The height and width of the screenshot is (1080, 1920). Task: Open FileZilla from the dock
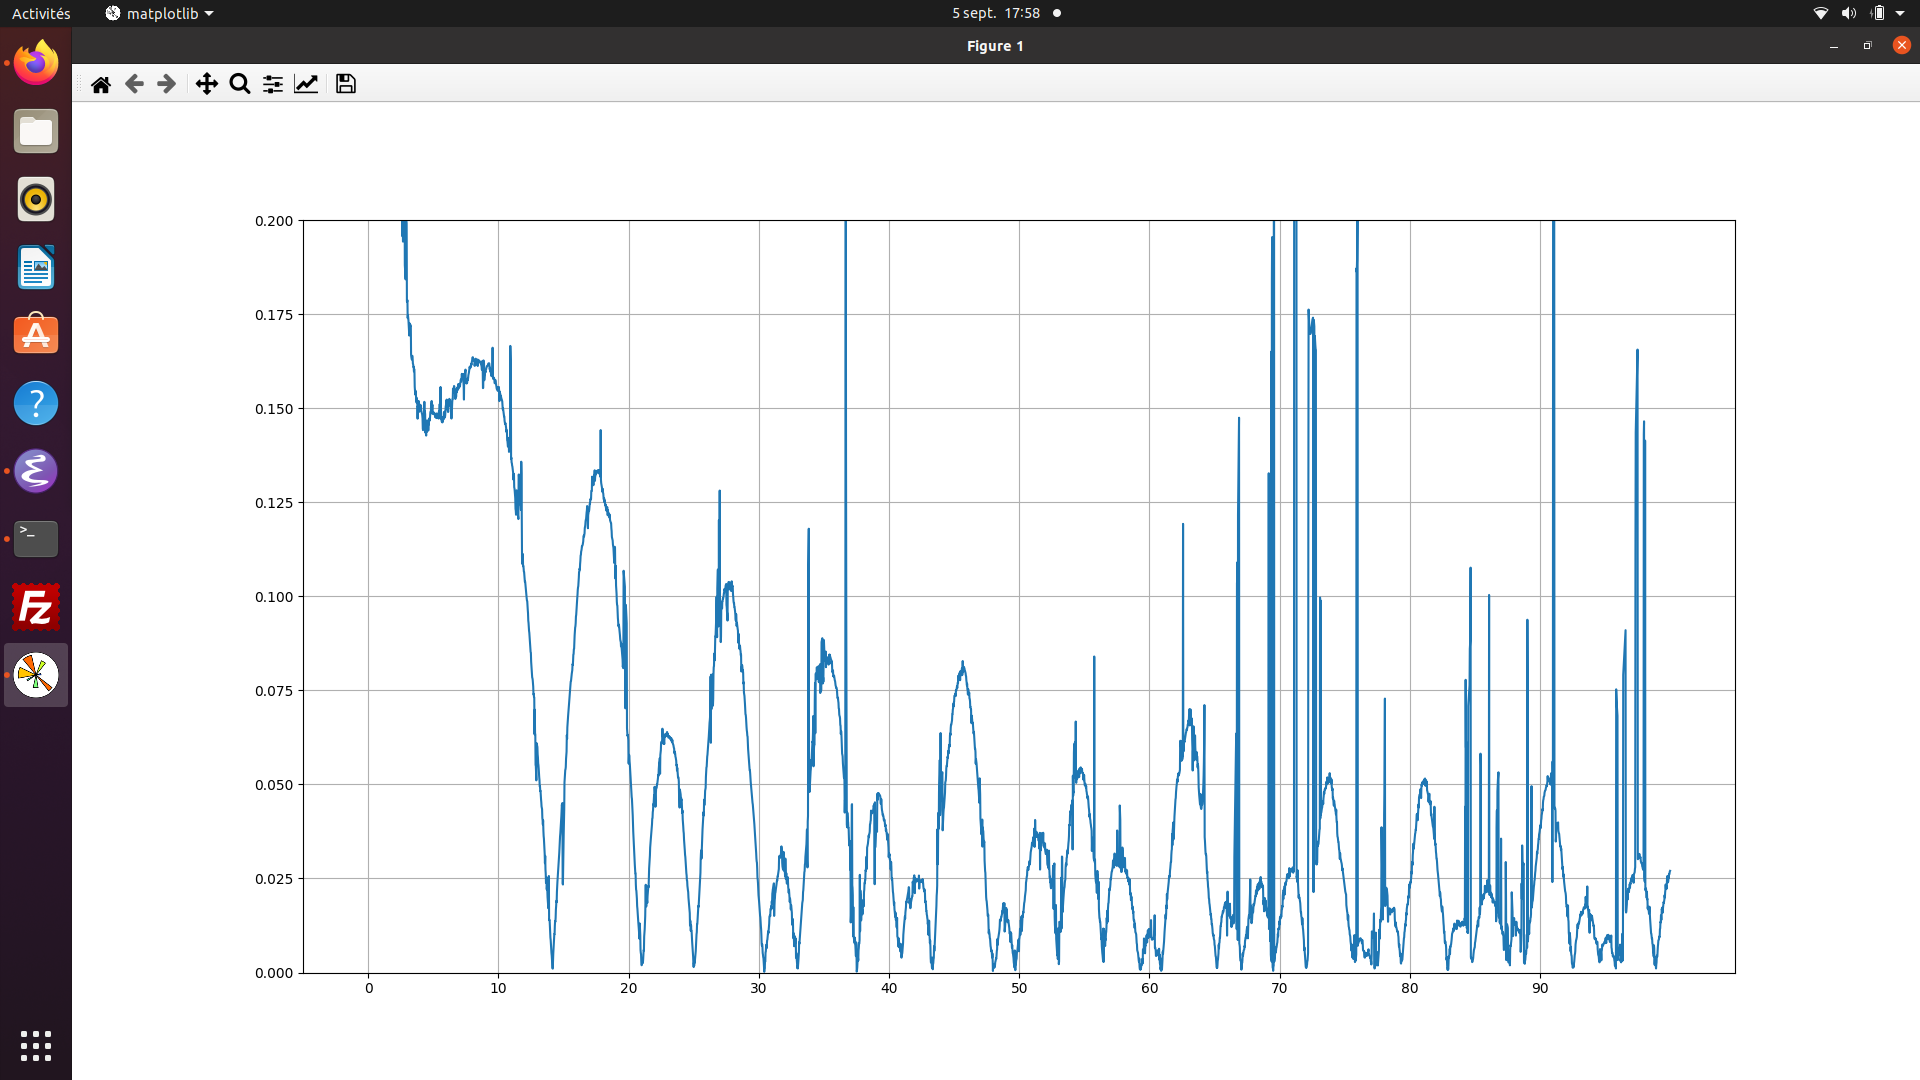(x=36, y=607)
